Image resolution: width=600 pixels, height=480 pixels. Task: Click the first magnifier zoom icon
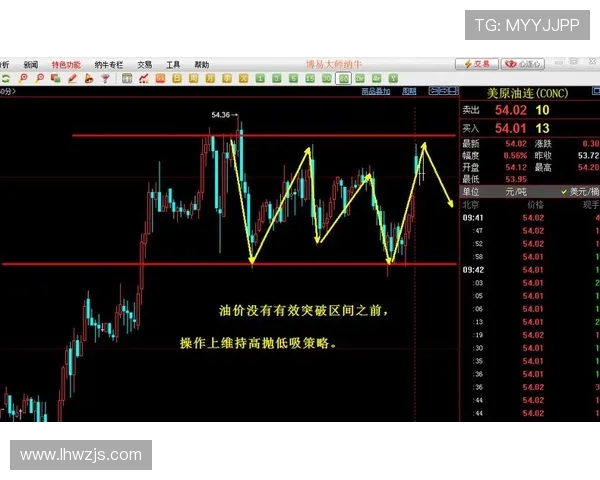point(23,78)
